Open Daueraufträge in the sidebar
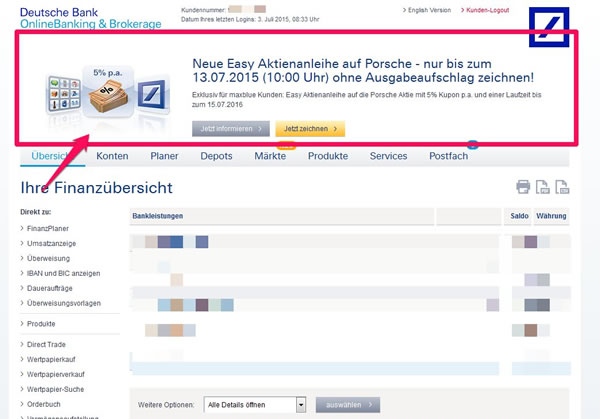This screenshot has height=419, width=600. [x=49, y=288]
